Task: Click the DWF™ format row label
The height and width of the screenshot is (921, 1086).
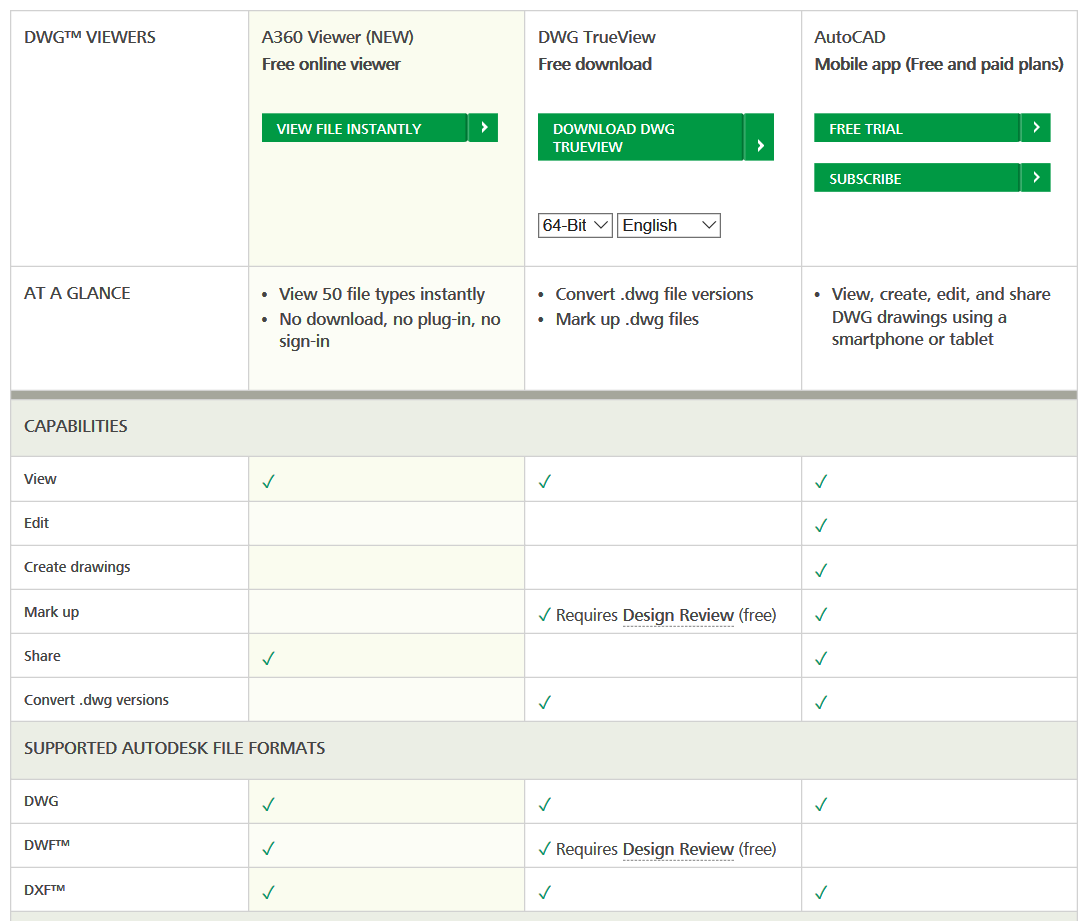Action: pos(47,845)
